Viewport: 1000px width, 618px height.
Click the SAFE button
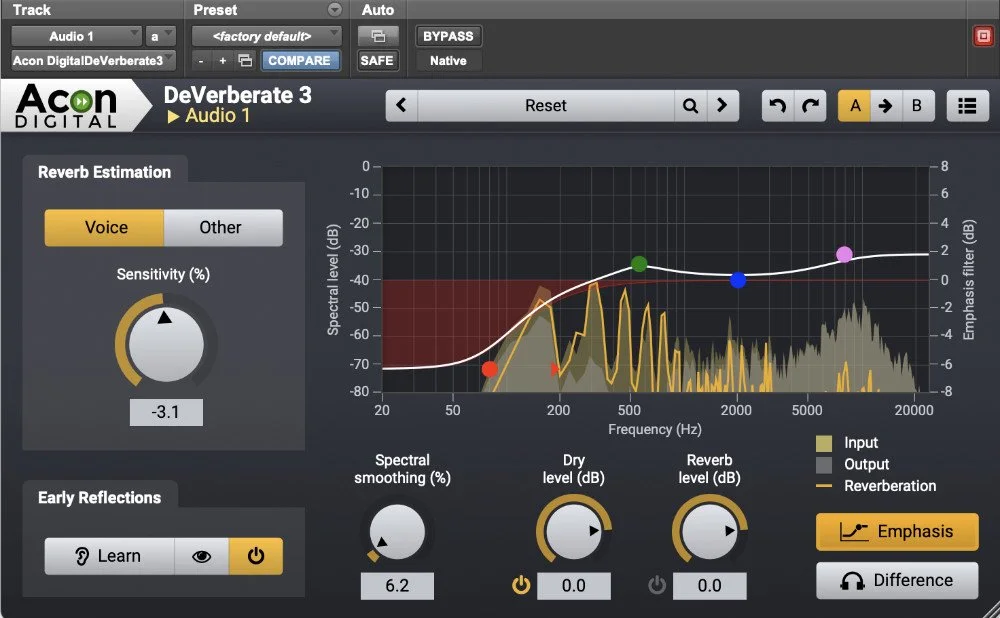point(377,61)
